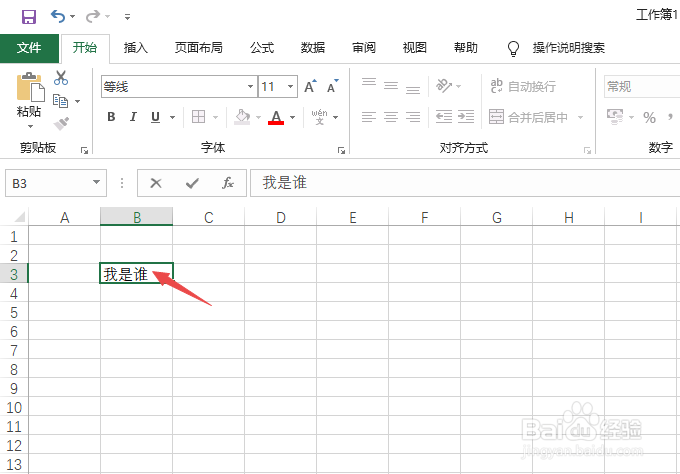Open the 合并后居中 dropdown arrow
The width and height of the screenshot is (680, 474).
(581, 117)
